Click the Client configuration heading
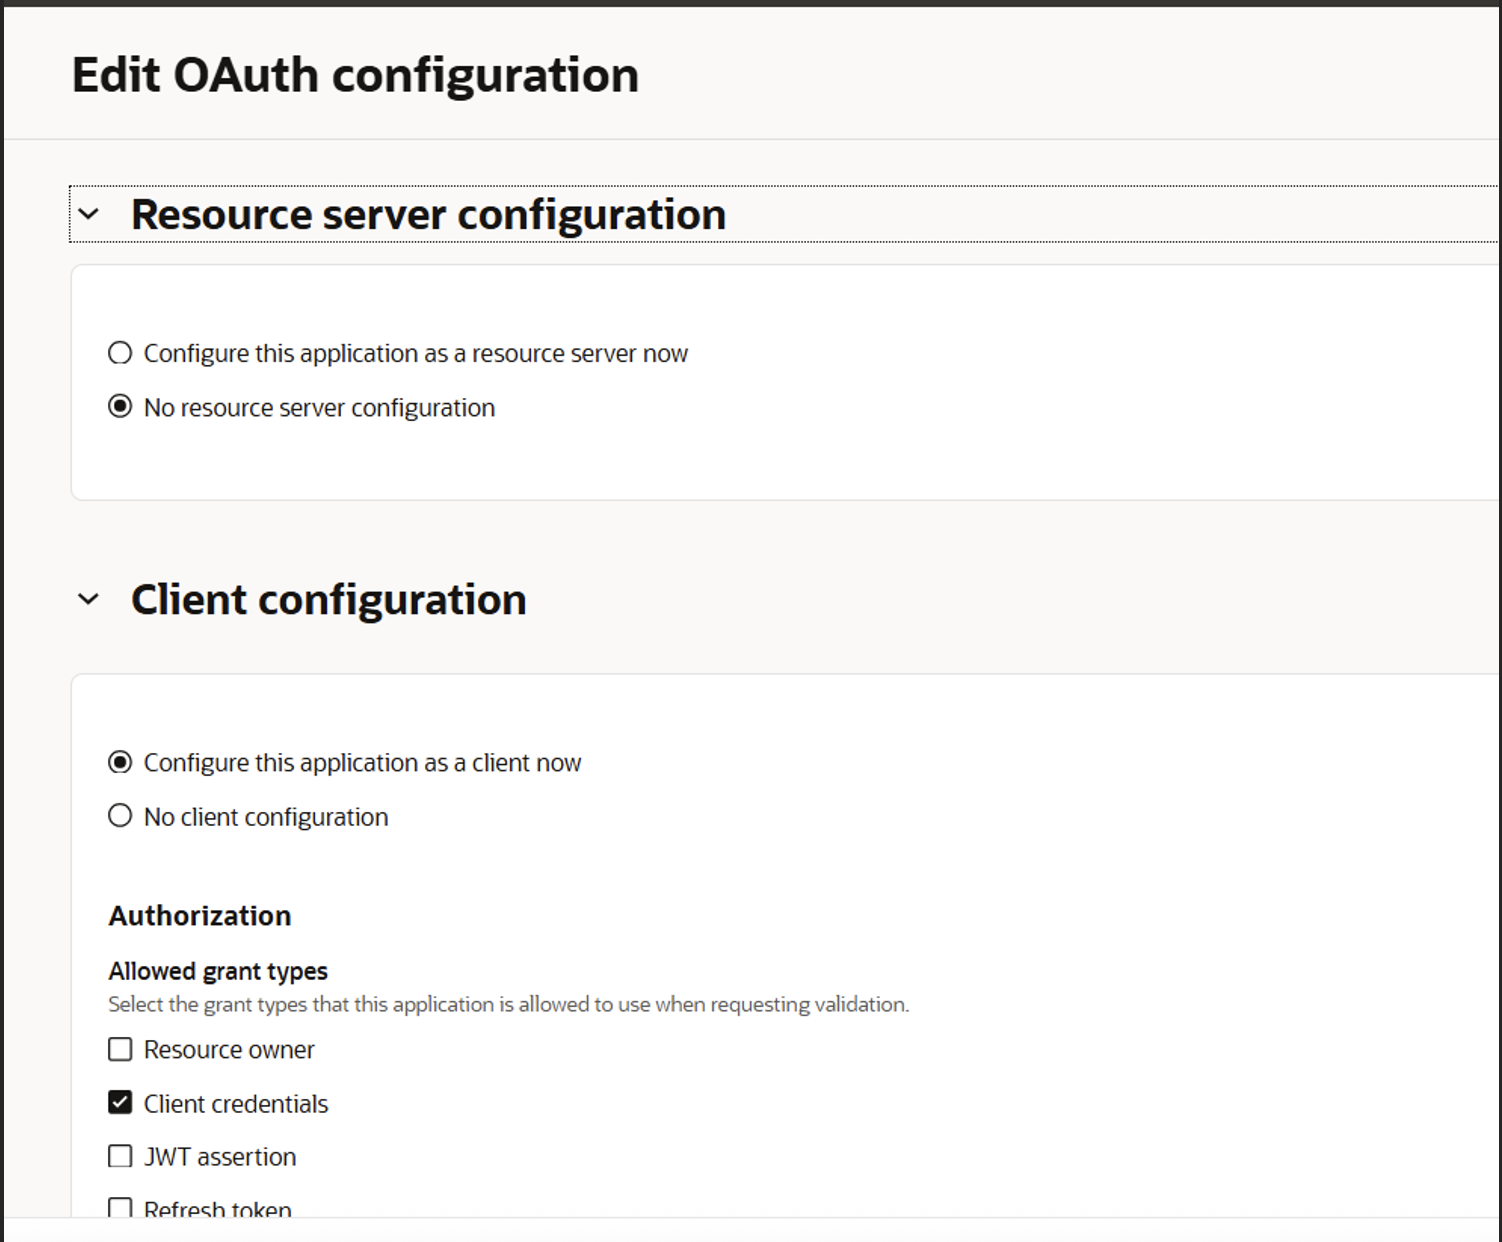This screenshot has width=1502, height=1242. pos(329,599)
